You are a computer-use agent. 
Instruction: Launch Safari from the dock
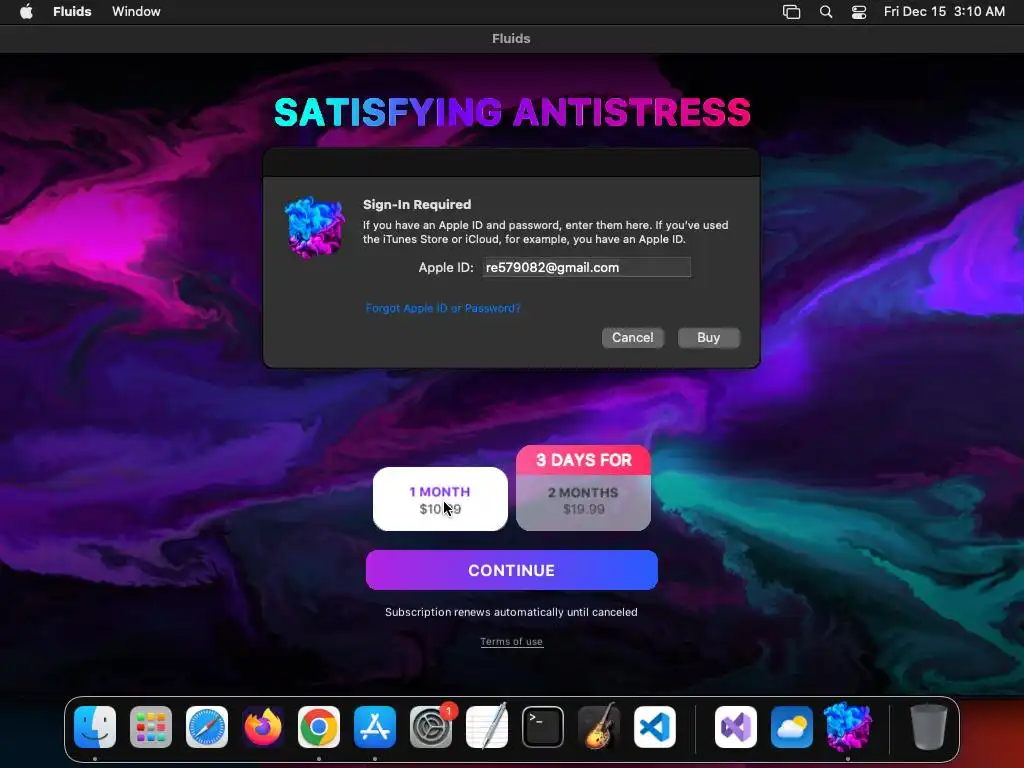tap(207, 727)
